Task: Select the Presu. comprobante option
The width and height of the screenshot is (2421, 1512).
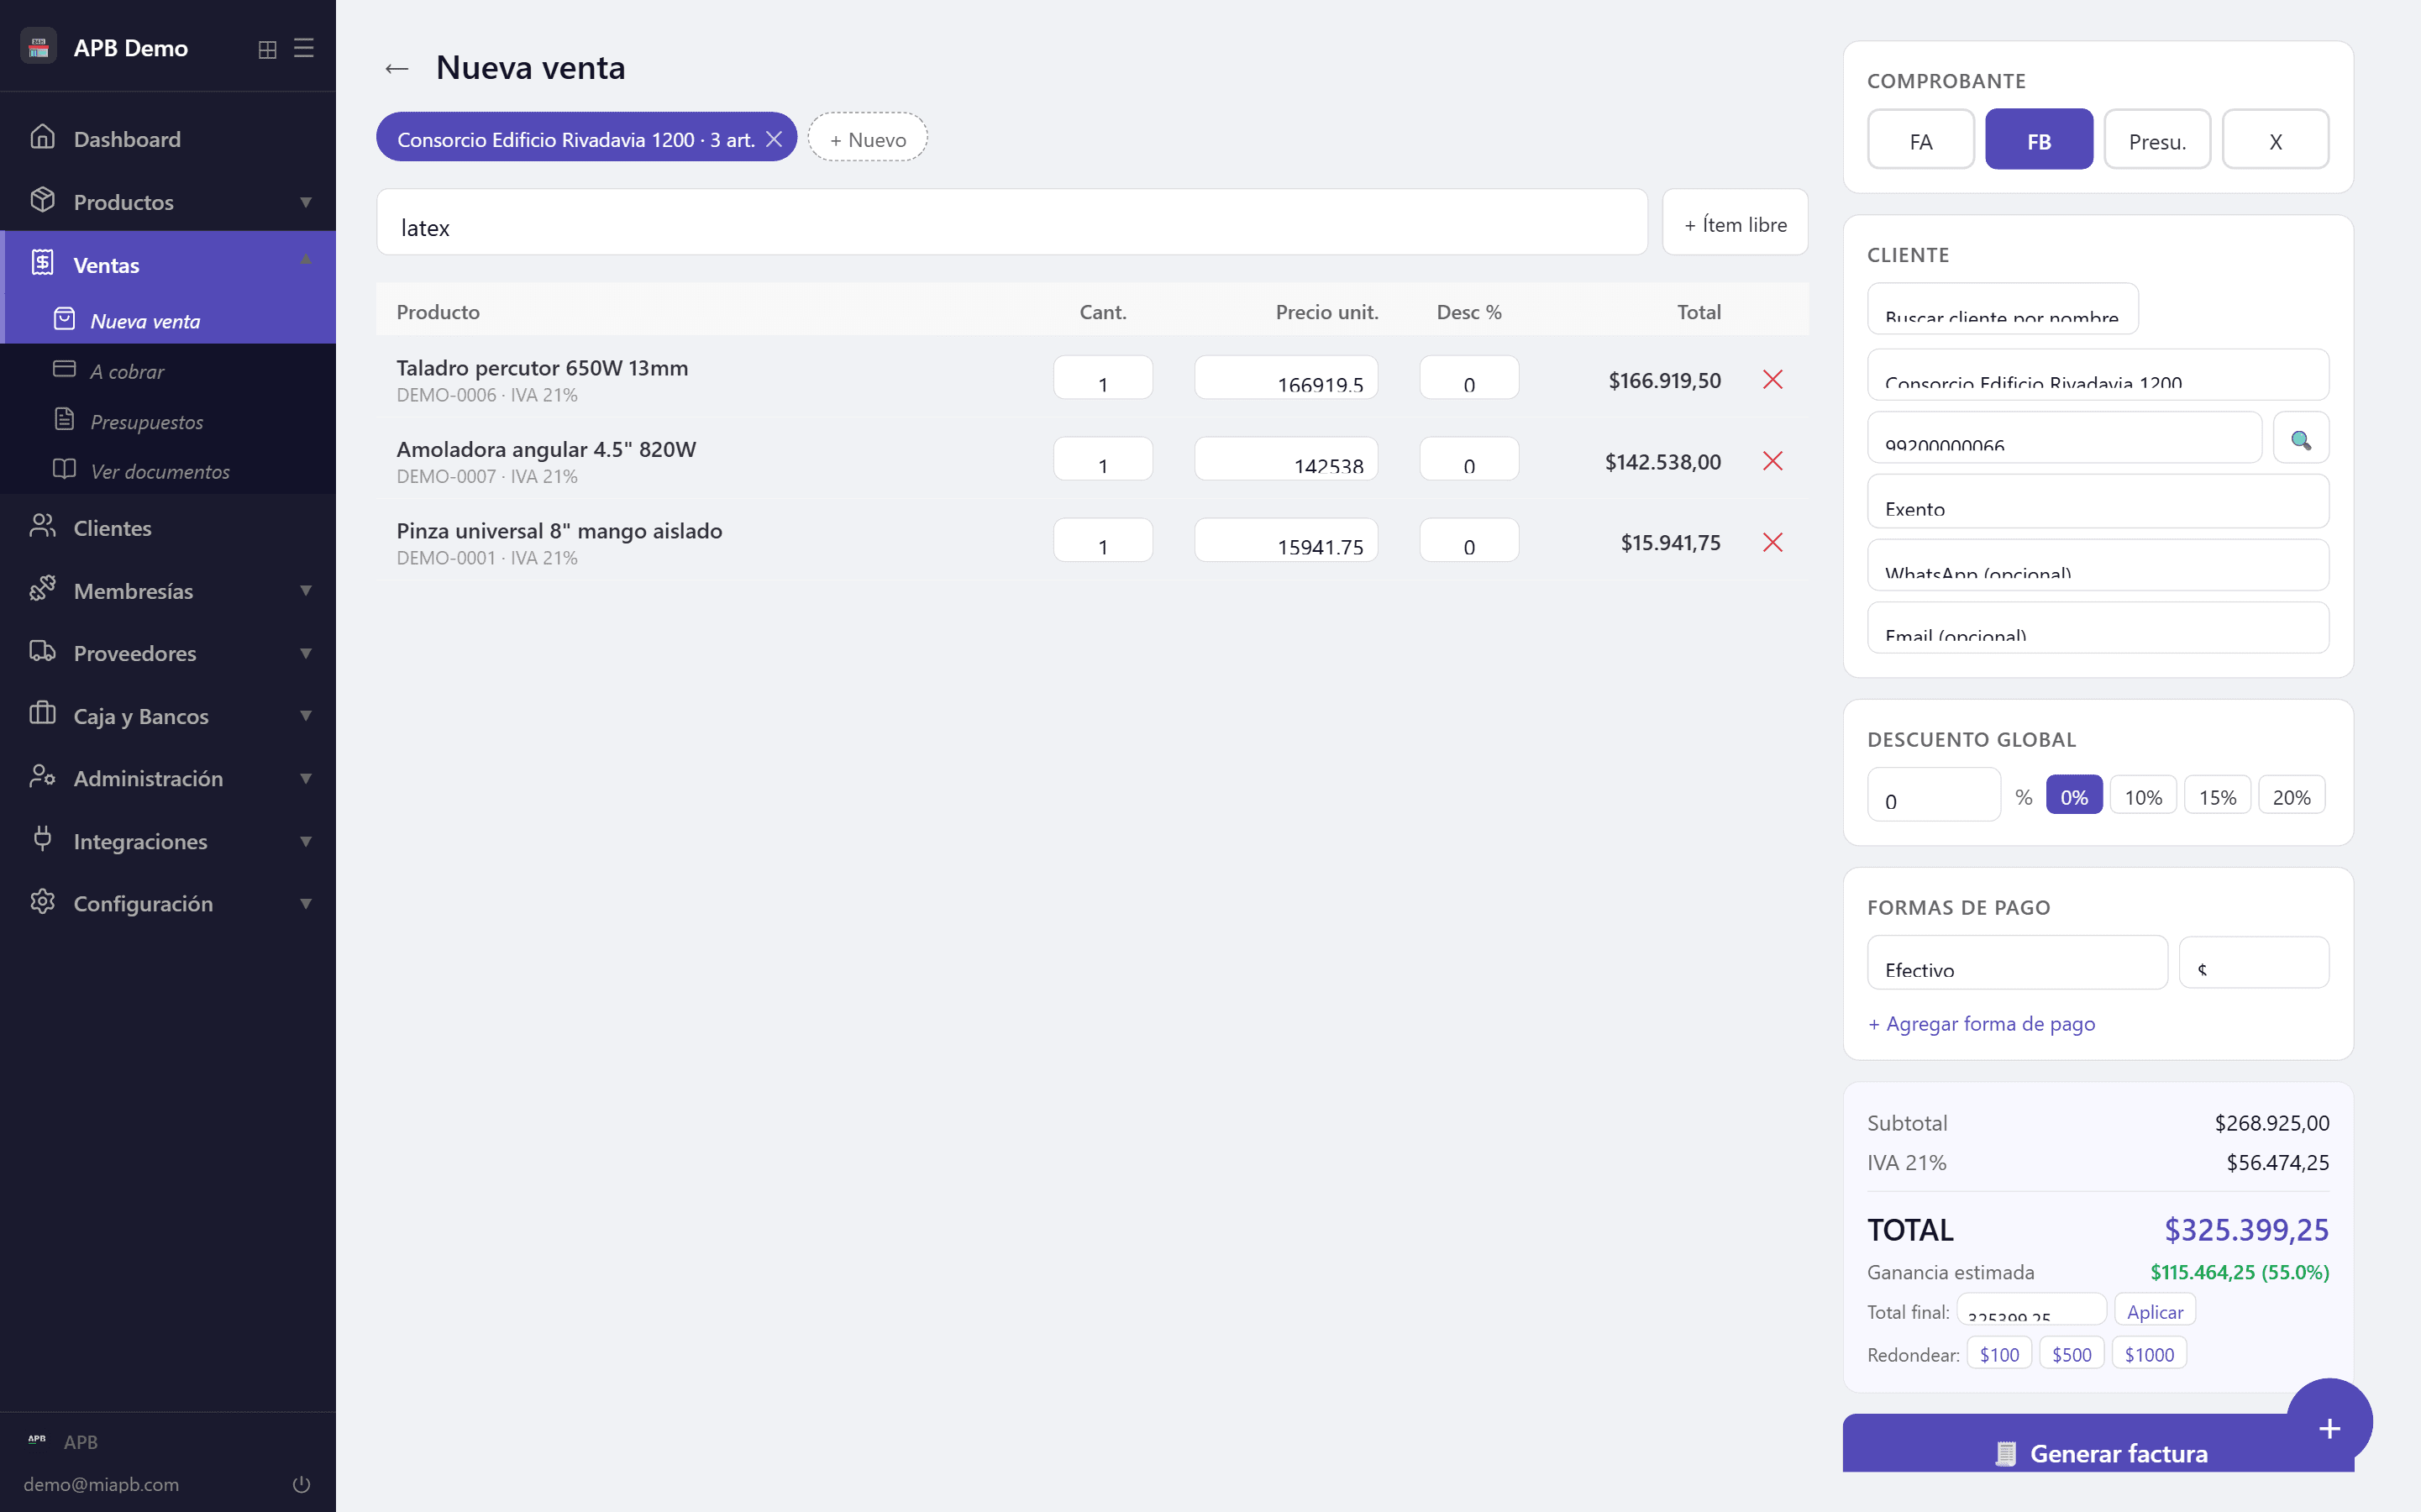Action: coord(2157,140)
